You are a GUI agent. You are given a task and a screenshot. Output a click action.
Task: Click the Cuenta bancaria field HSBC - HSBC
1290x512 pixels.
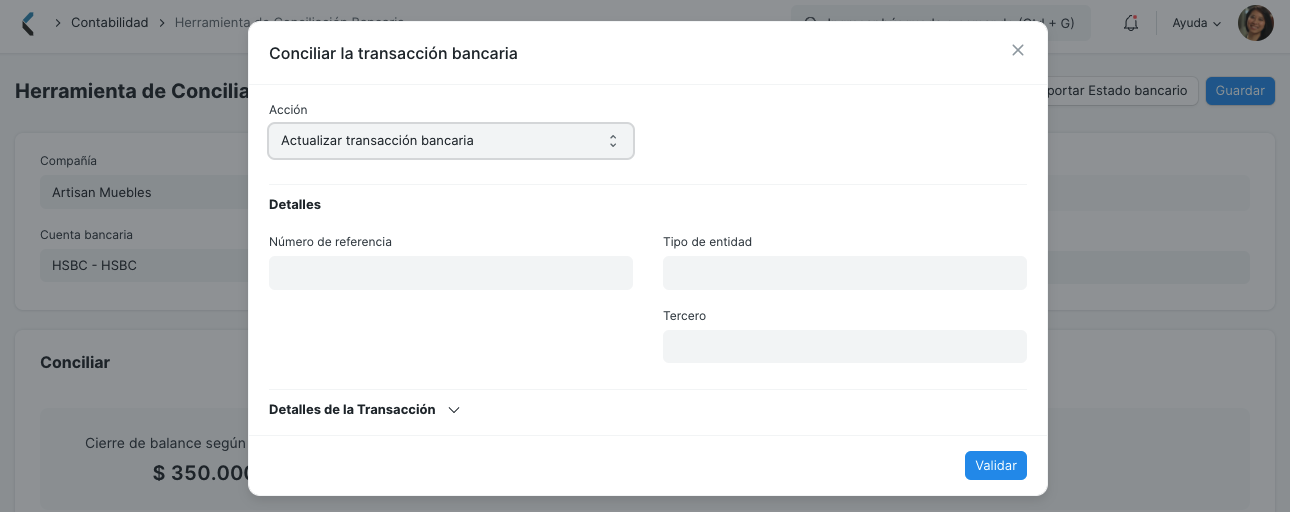click(x=144, y=266)
